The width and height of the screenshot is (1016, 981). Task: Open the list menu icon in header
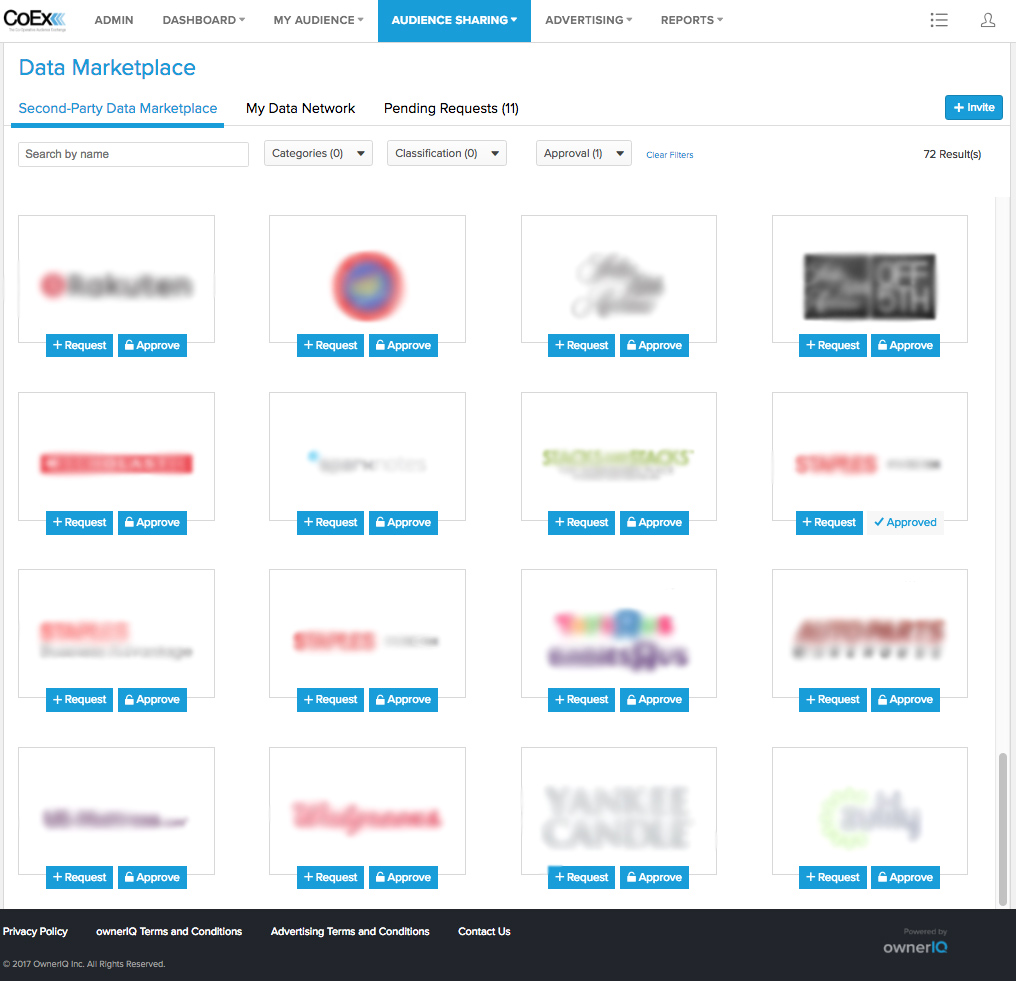(x=939, y=20)
